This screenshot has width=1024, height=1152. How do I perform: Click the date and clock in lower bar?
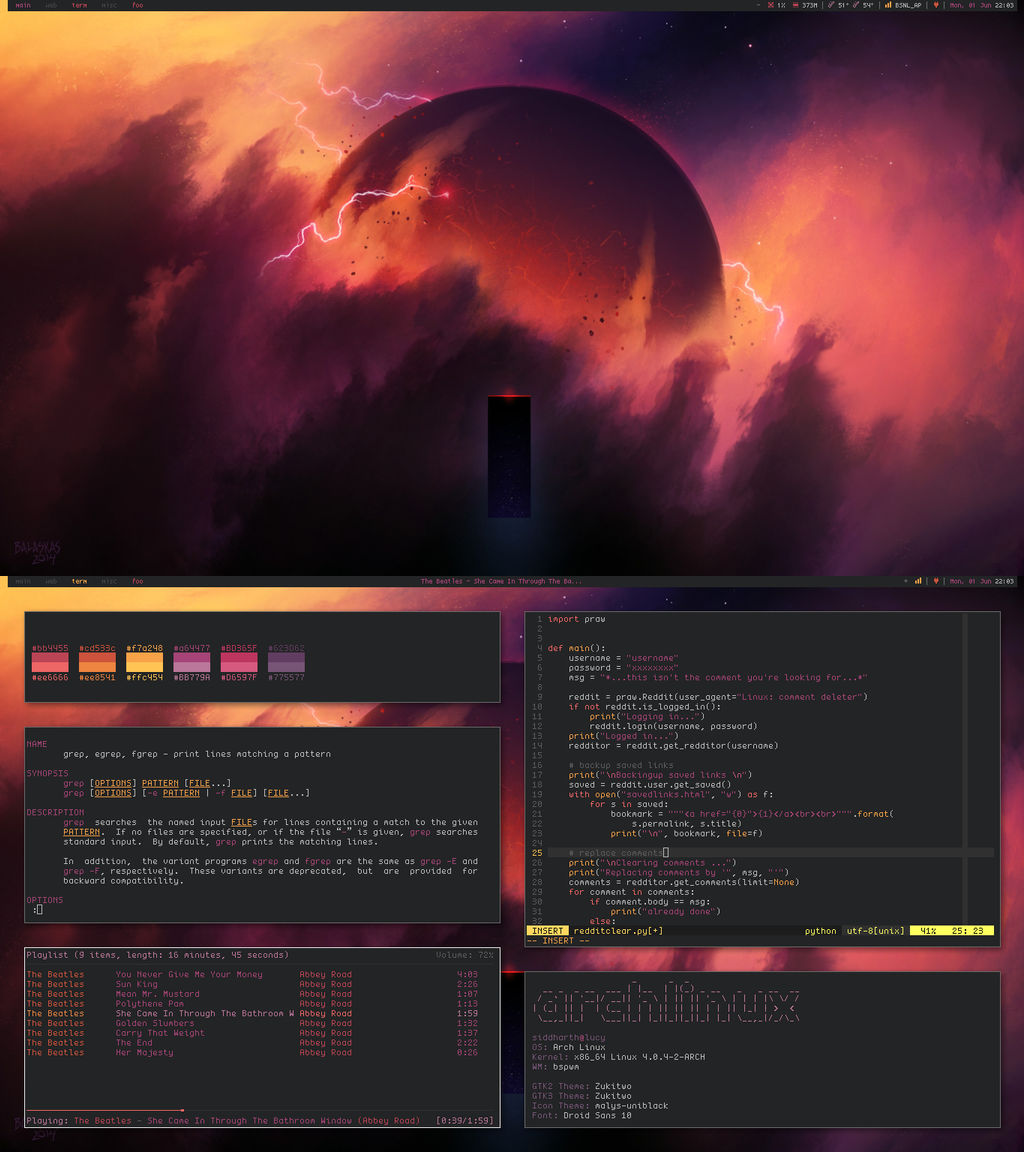coord(981,581)
